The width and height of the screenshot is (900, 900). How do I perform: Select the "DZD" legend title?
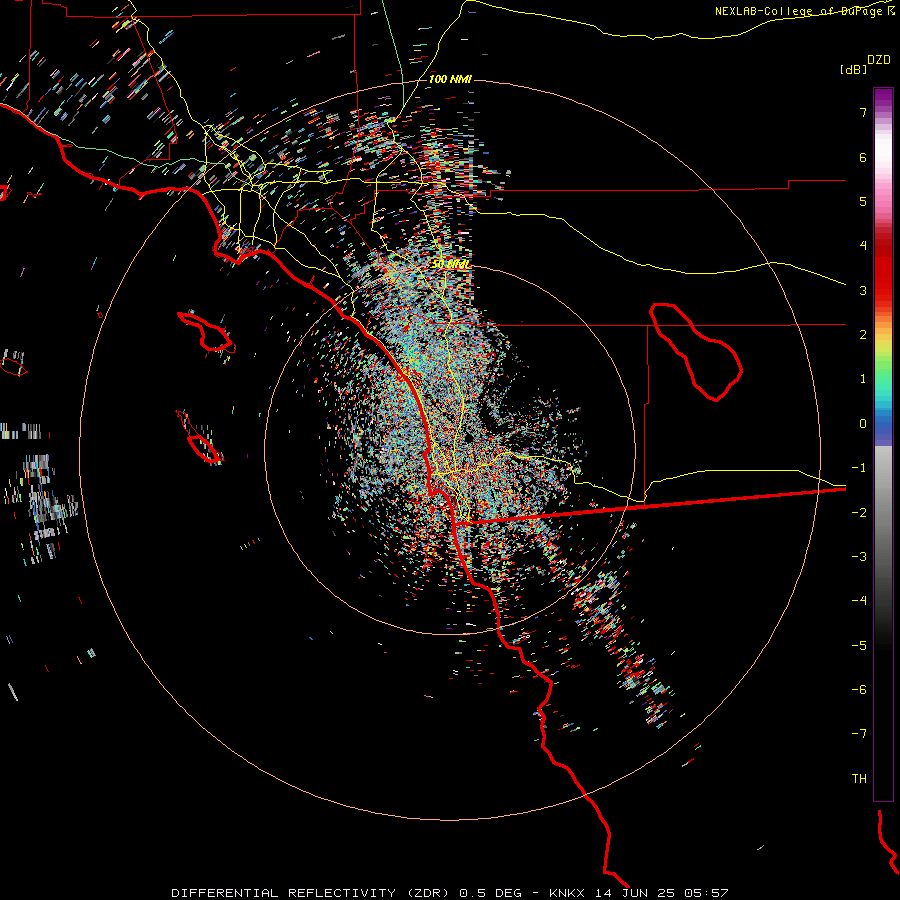[x=879, y=60]
